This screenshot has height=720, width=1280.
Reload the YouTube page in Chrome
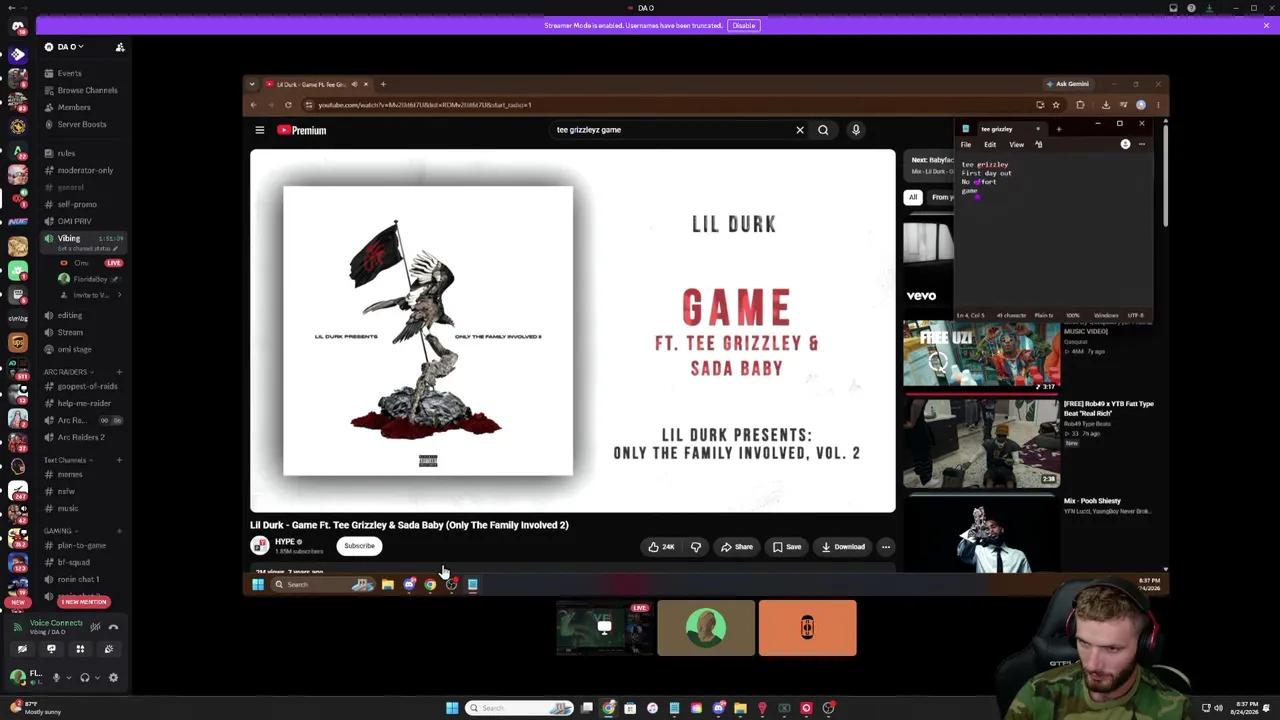point(288,105)
